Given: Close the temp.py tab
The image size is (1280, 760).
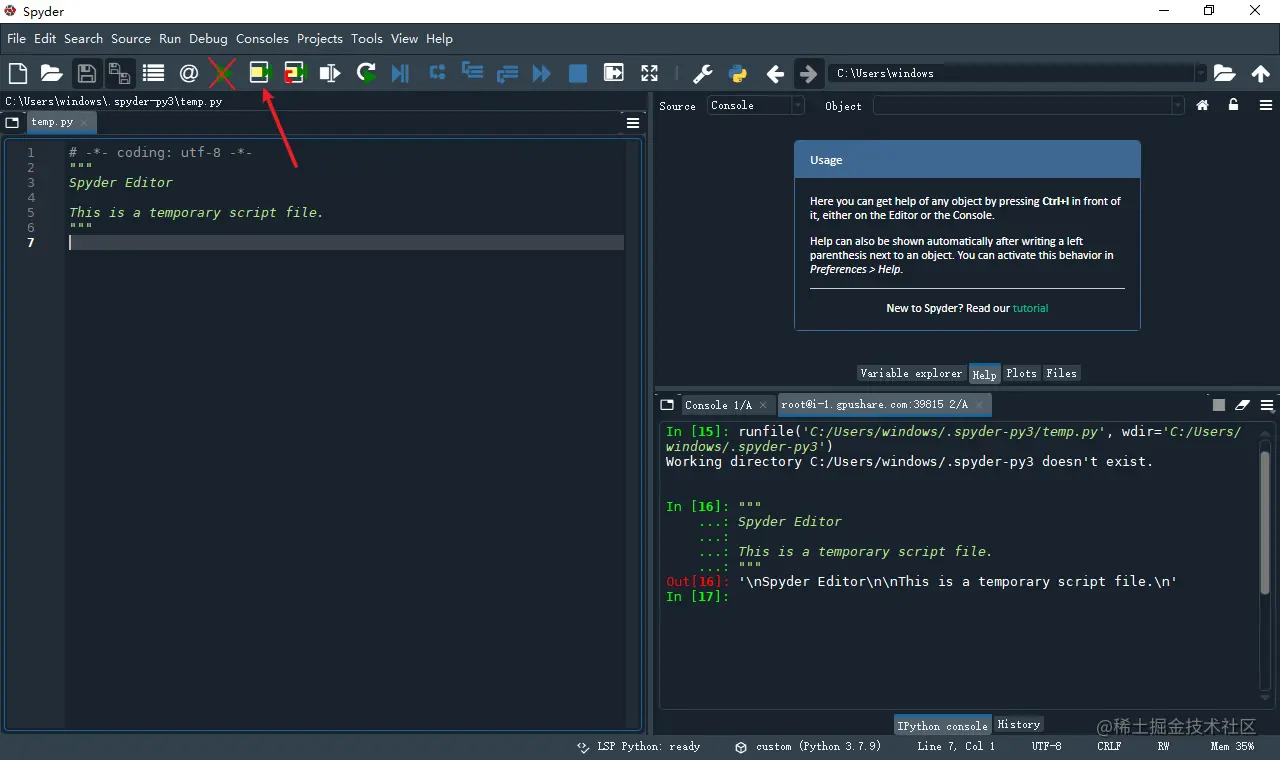Looking at the screenshot, I should click(85, 122).
